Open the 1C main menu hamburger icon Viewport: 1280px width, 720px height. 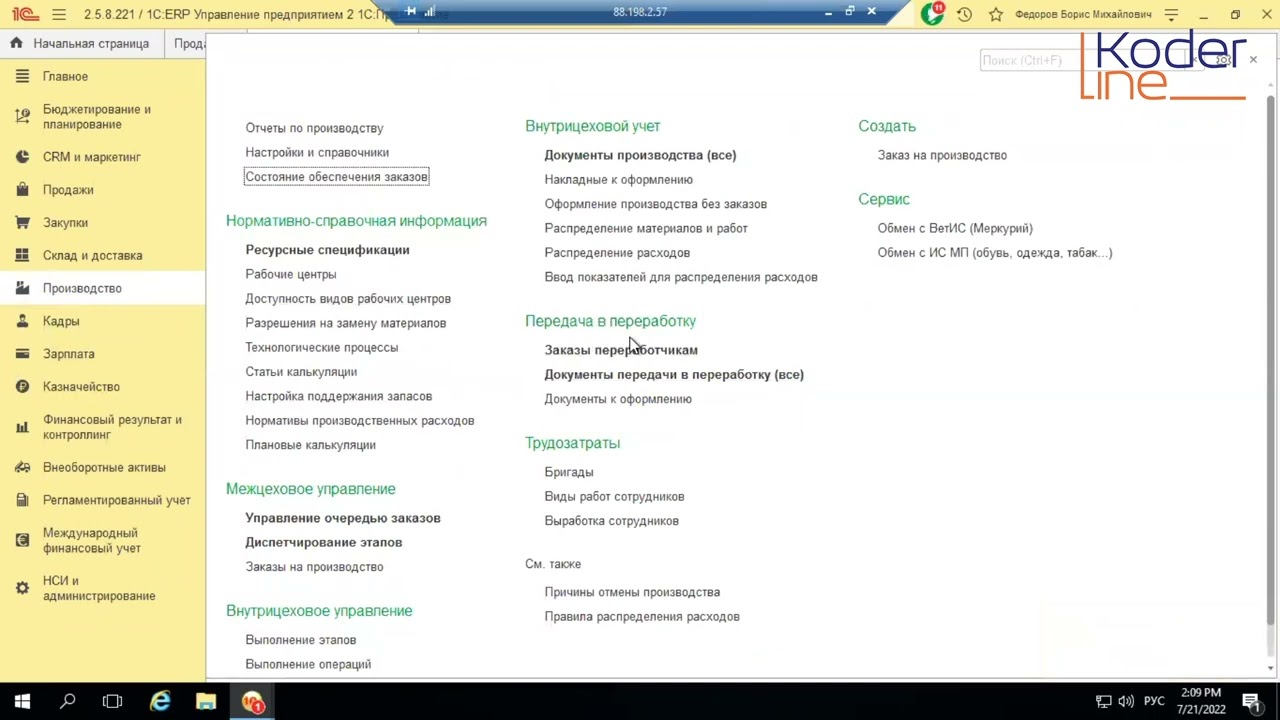click(x=59, y=15)
